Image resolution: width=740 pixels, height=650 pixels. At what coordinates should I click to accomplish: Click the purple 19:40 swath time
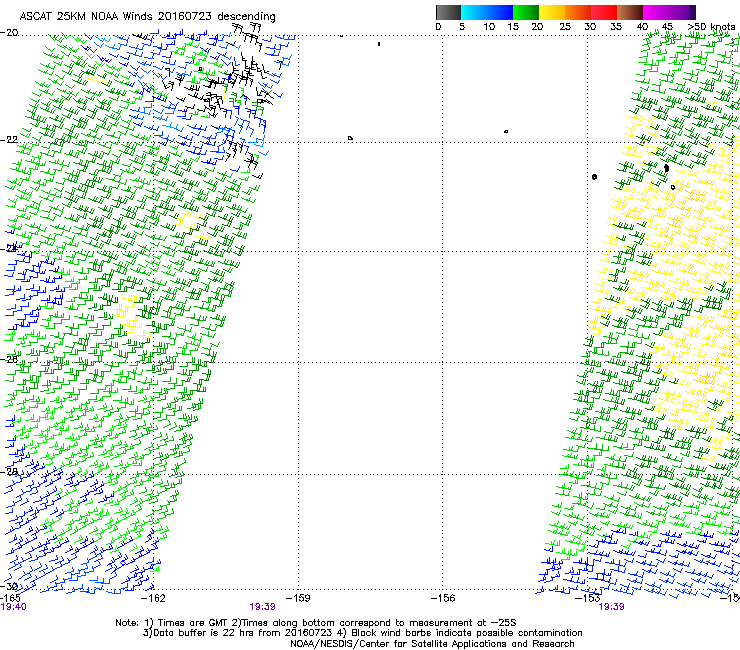pyautogui.click(x=14, y=607)
